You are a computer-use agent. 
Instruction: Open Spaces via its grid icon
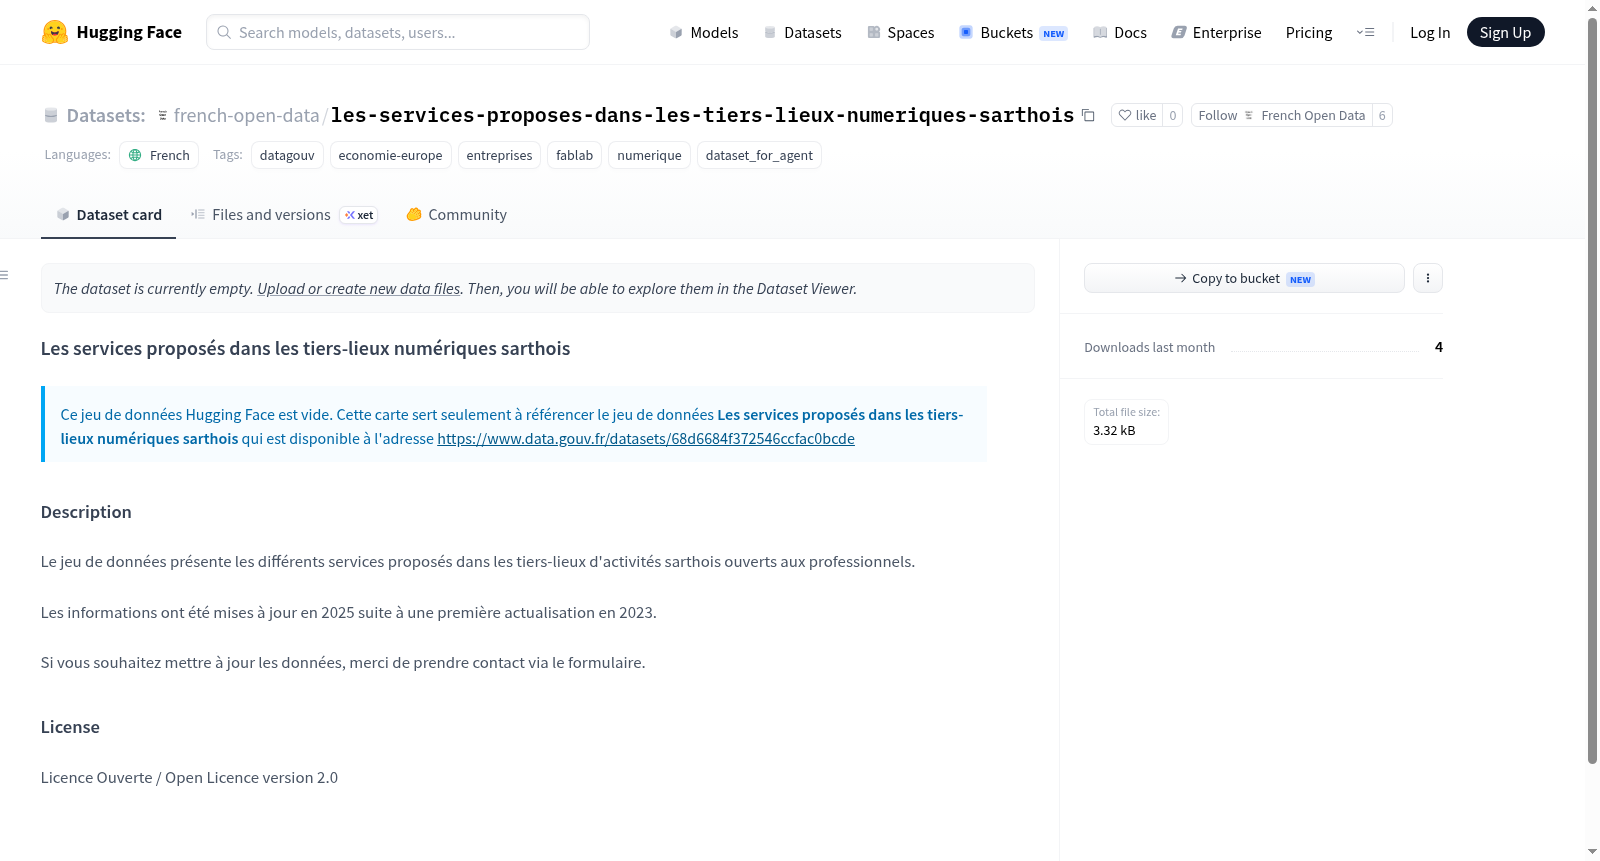click(874, 32)
